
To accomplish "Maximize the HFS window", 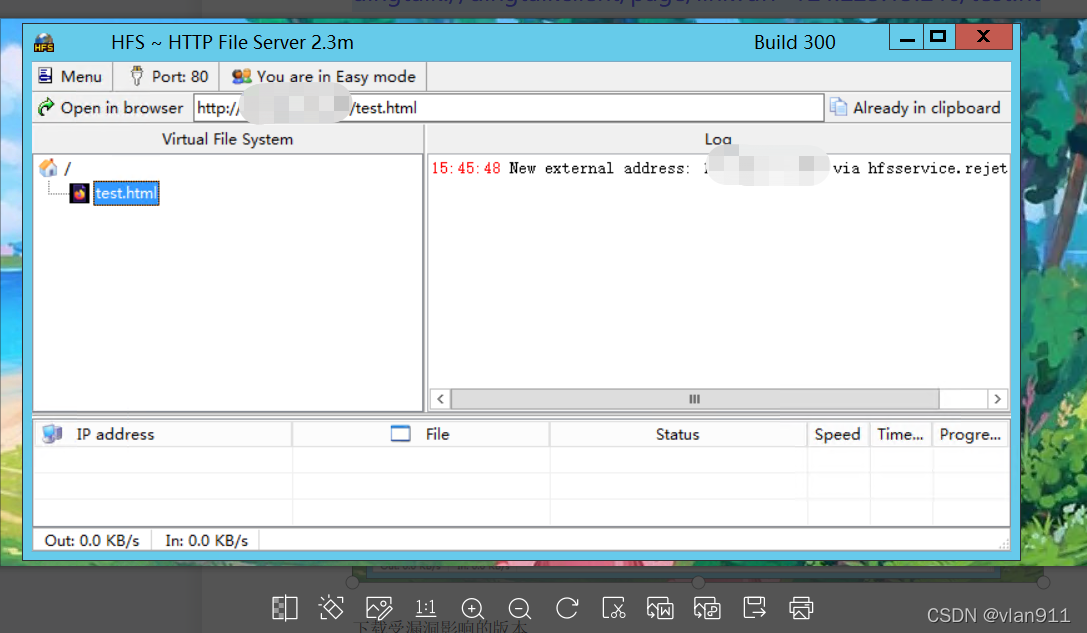I will tap(939, 37).
